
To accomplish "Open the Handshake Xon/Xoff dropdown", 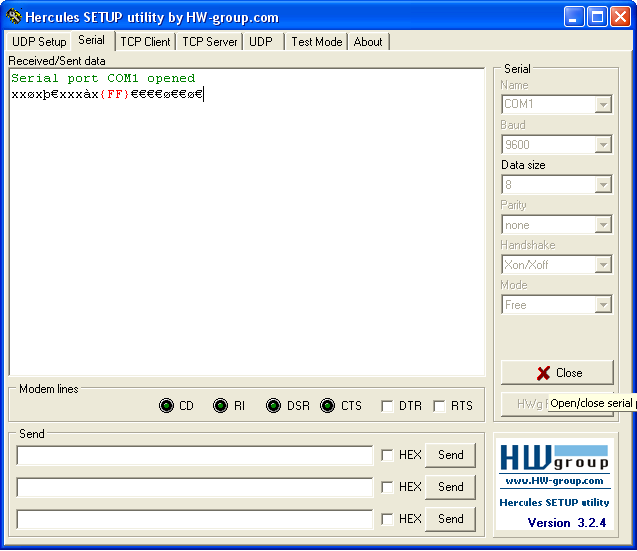I will click(x=603, y=265).
